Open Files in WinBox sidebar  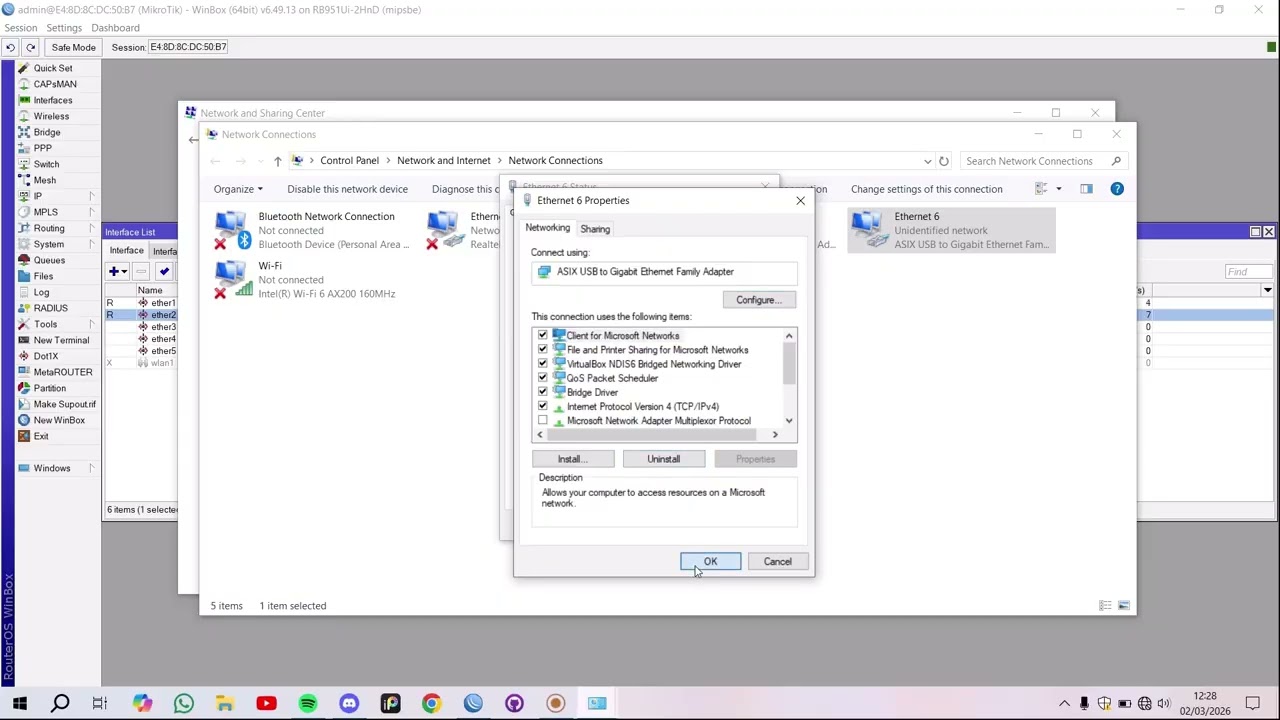pos(43,276)
